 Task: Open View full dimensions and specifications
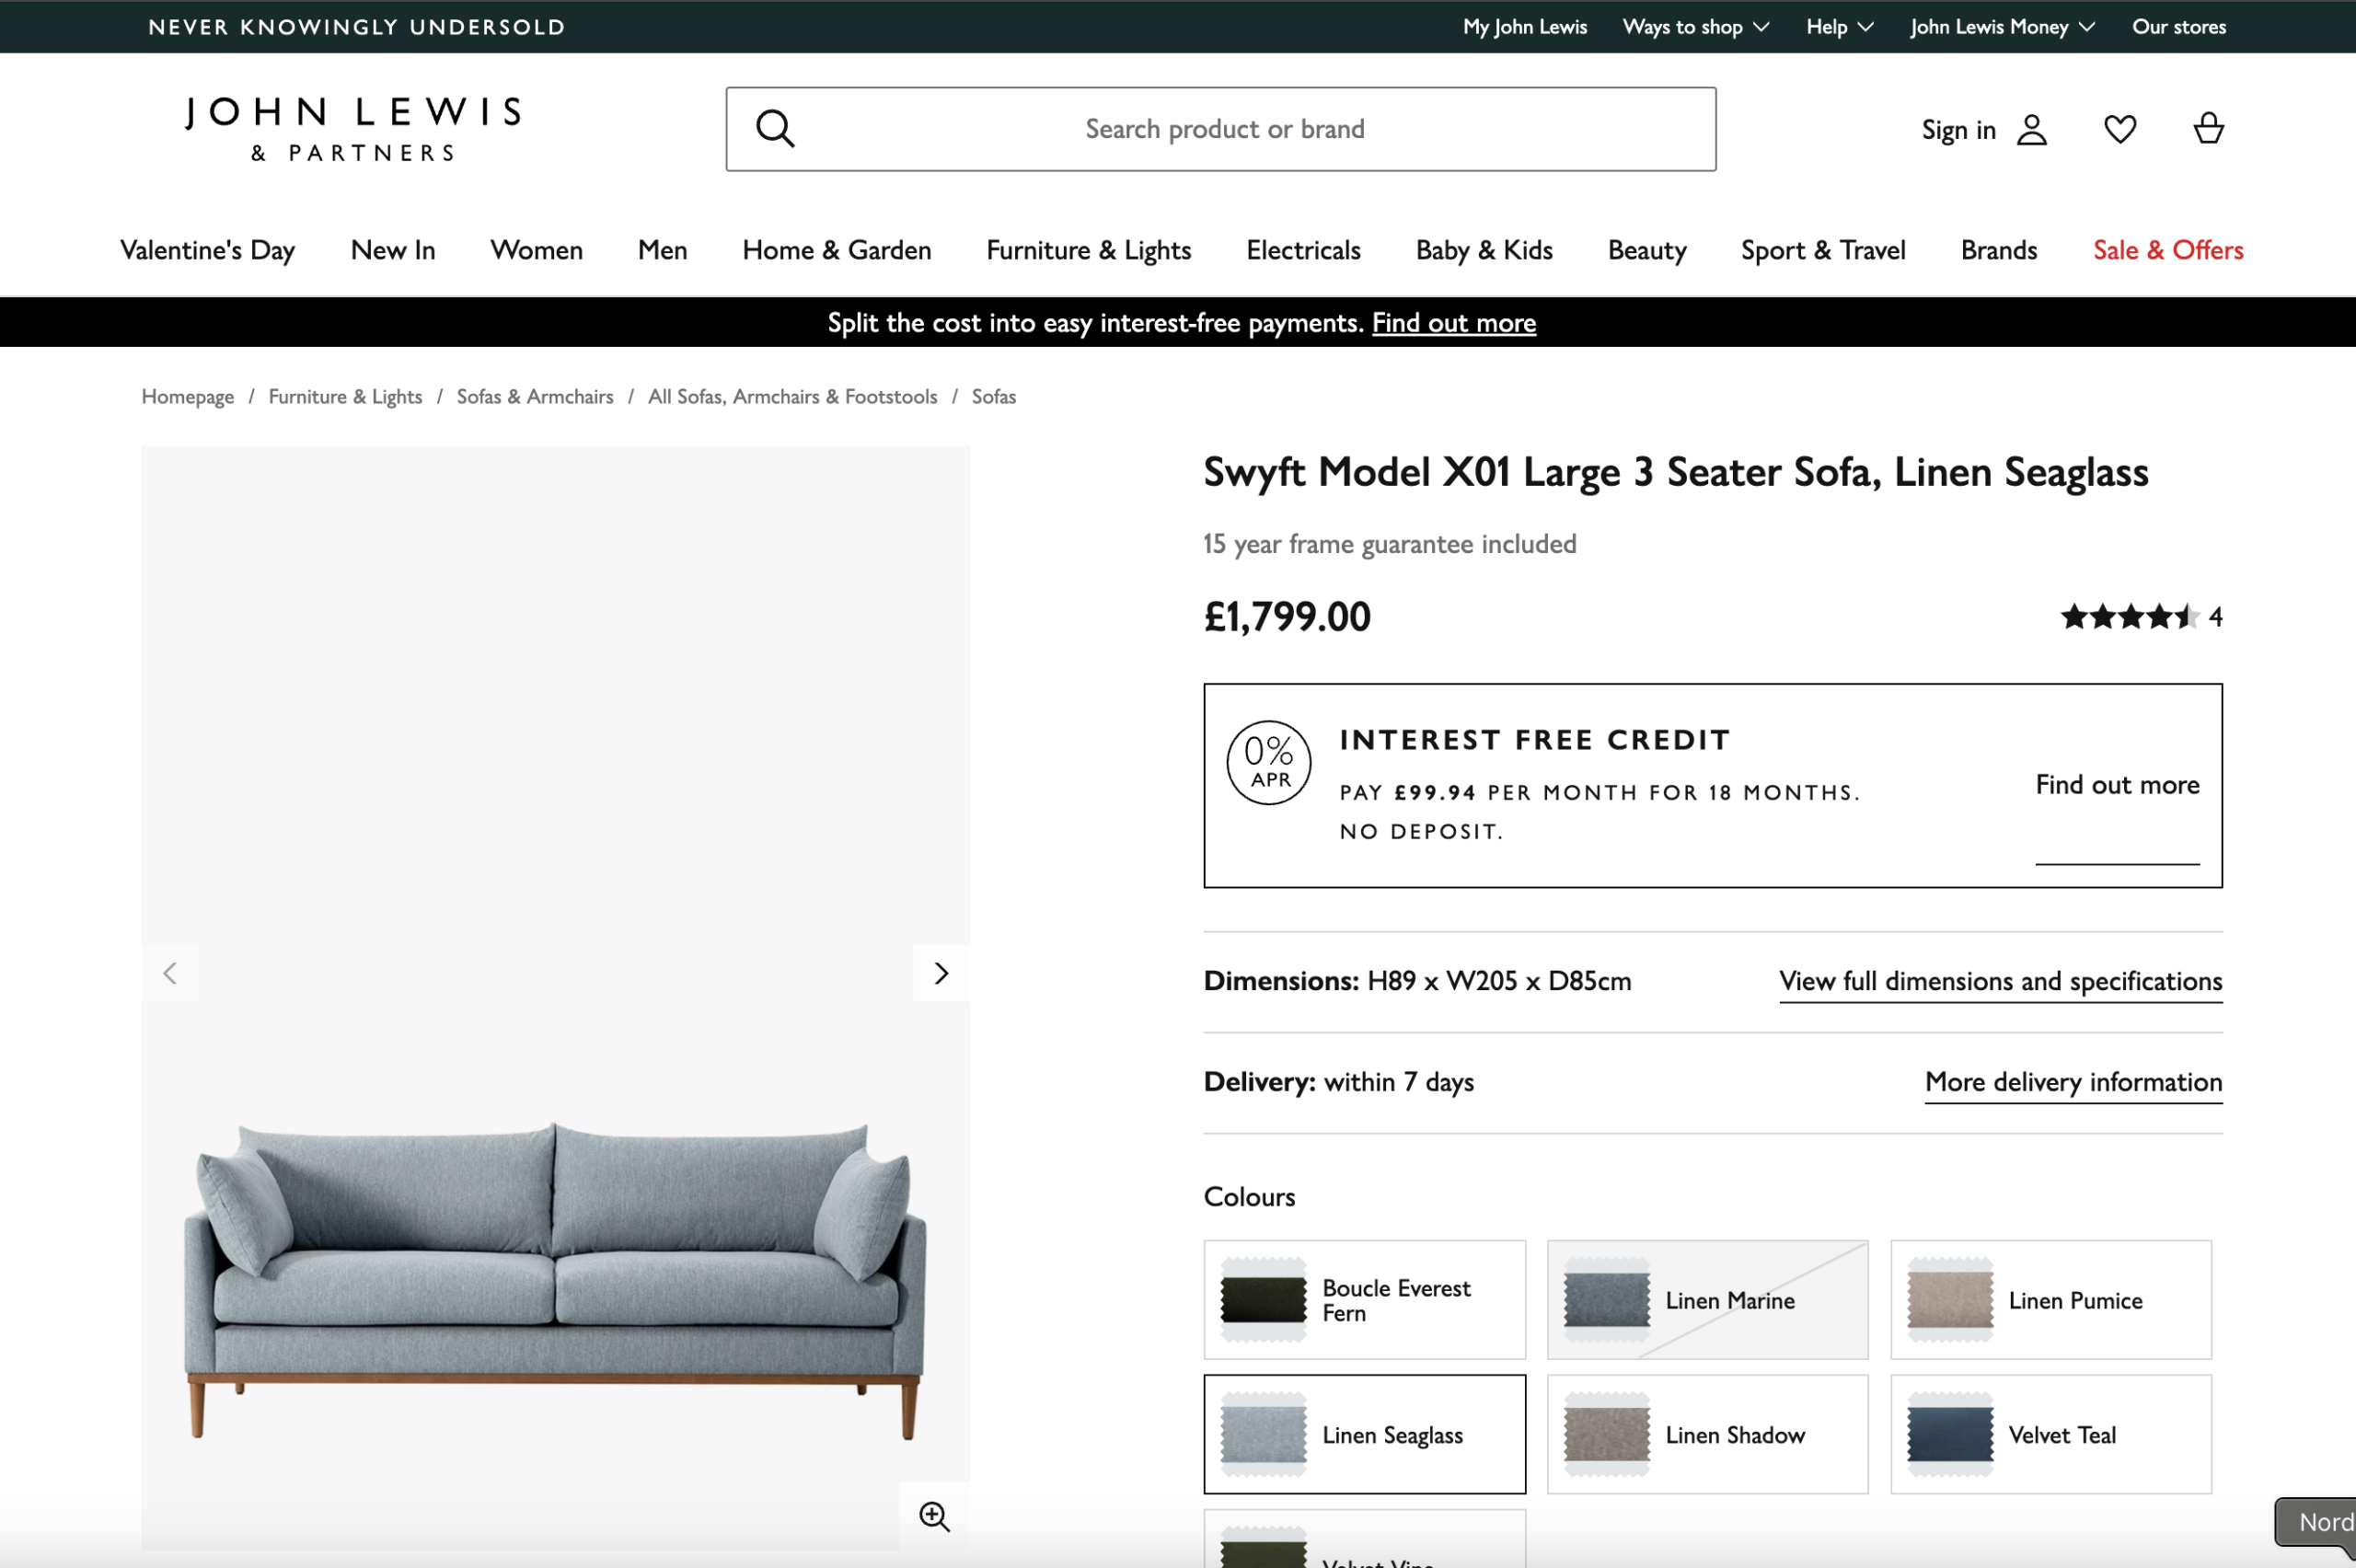point(2000,981)
